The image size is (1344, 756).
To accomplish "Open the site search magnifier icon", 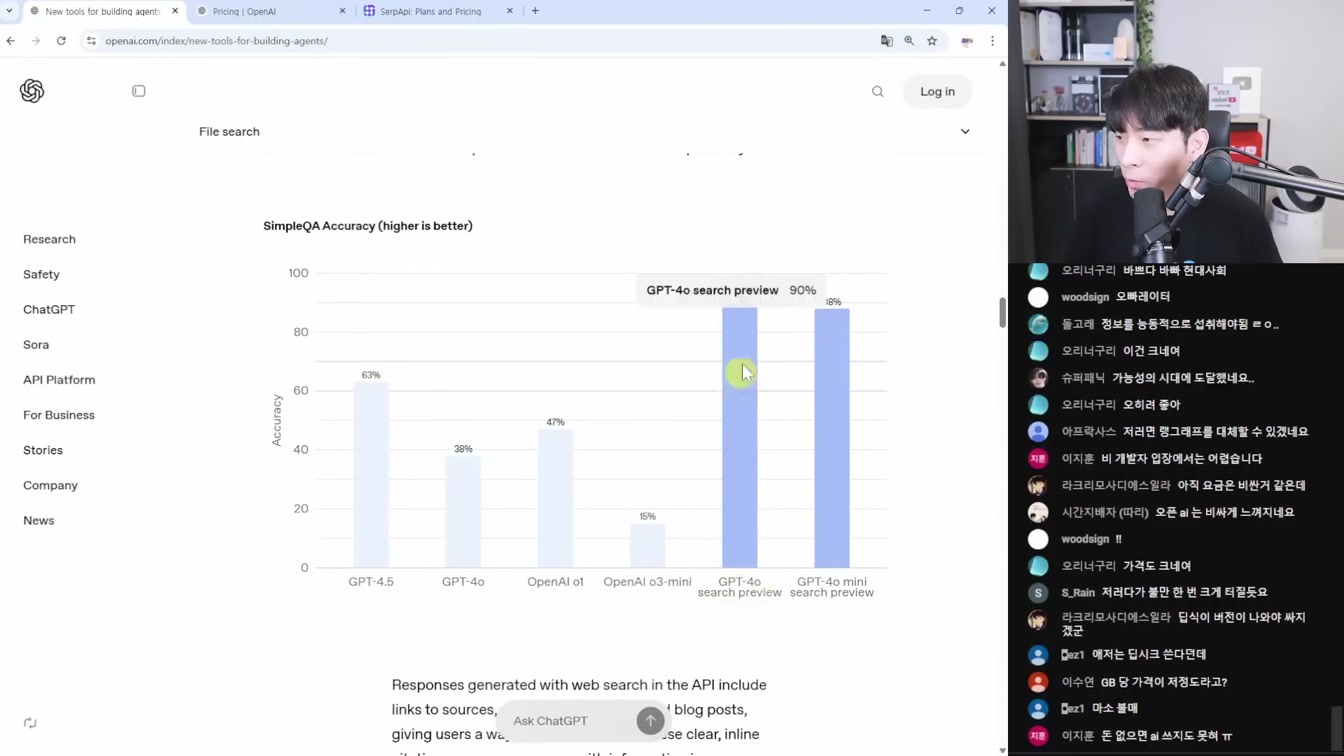I will (878, 91).
